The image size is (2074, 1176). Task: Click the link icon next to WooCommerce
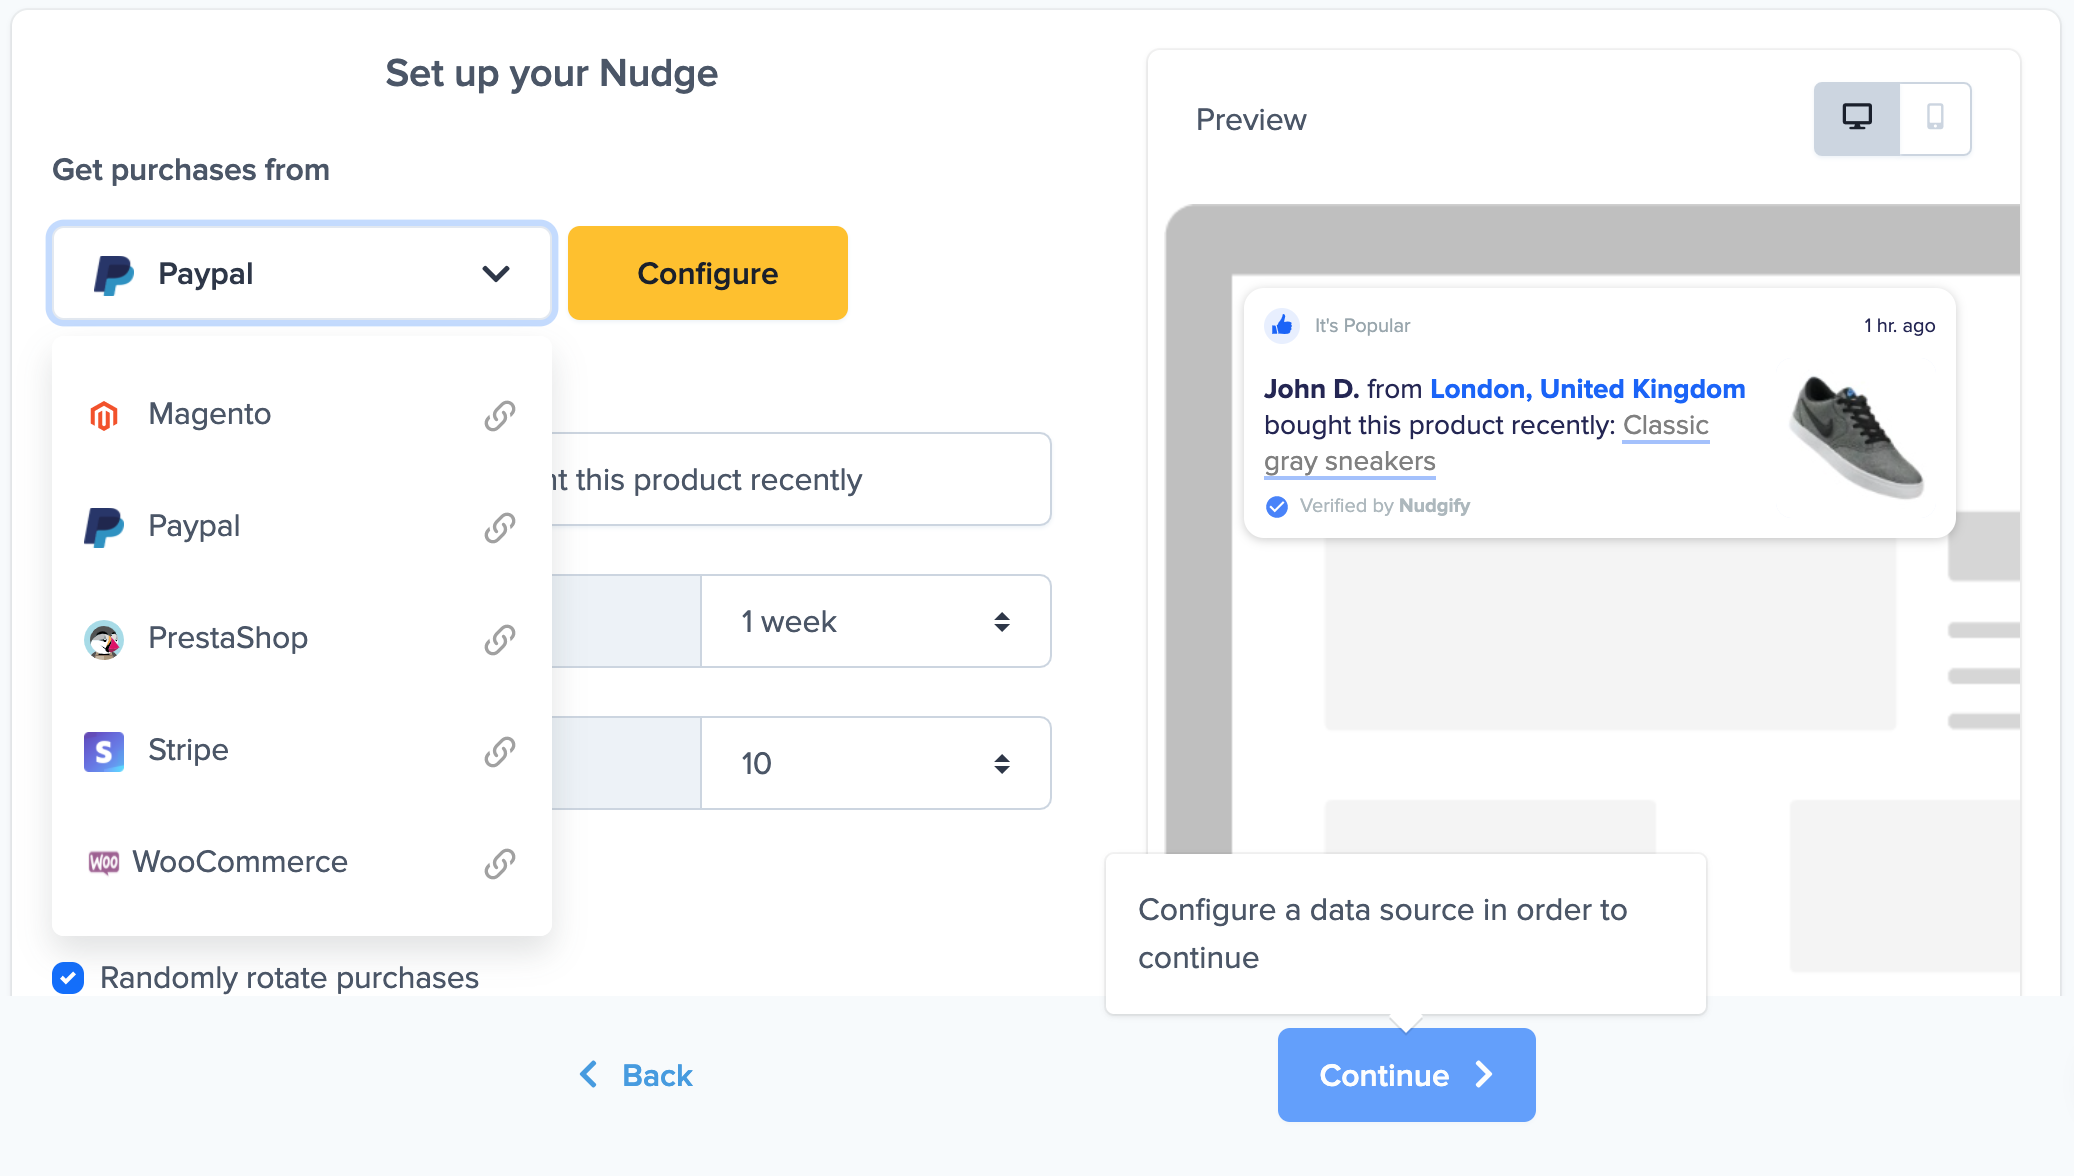[x=500, y=863]
